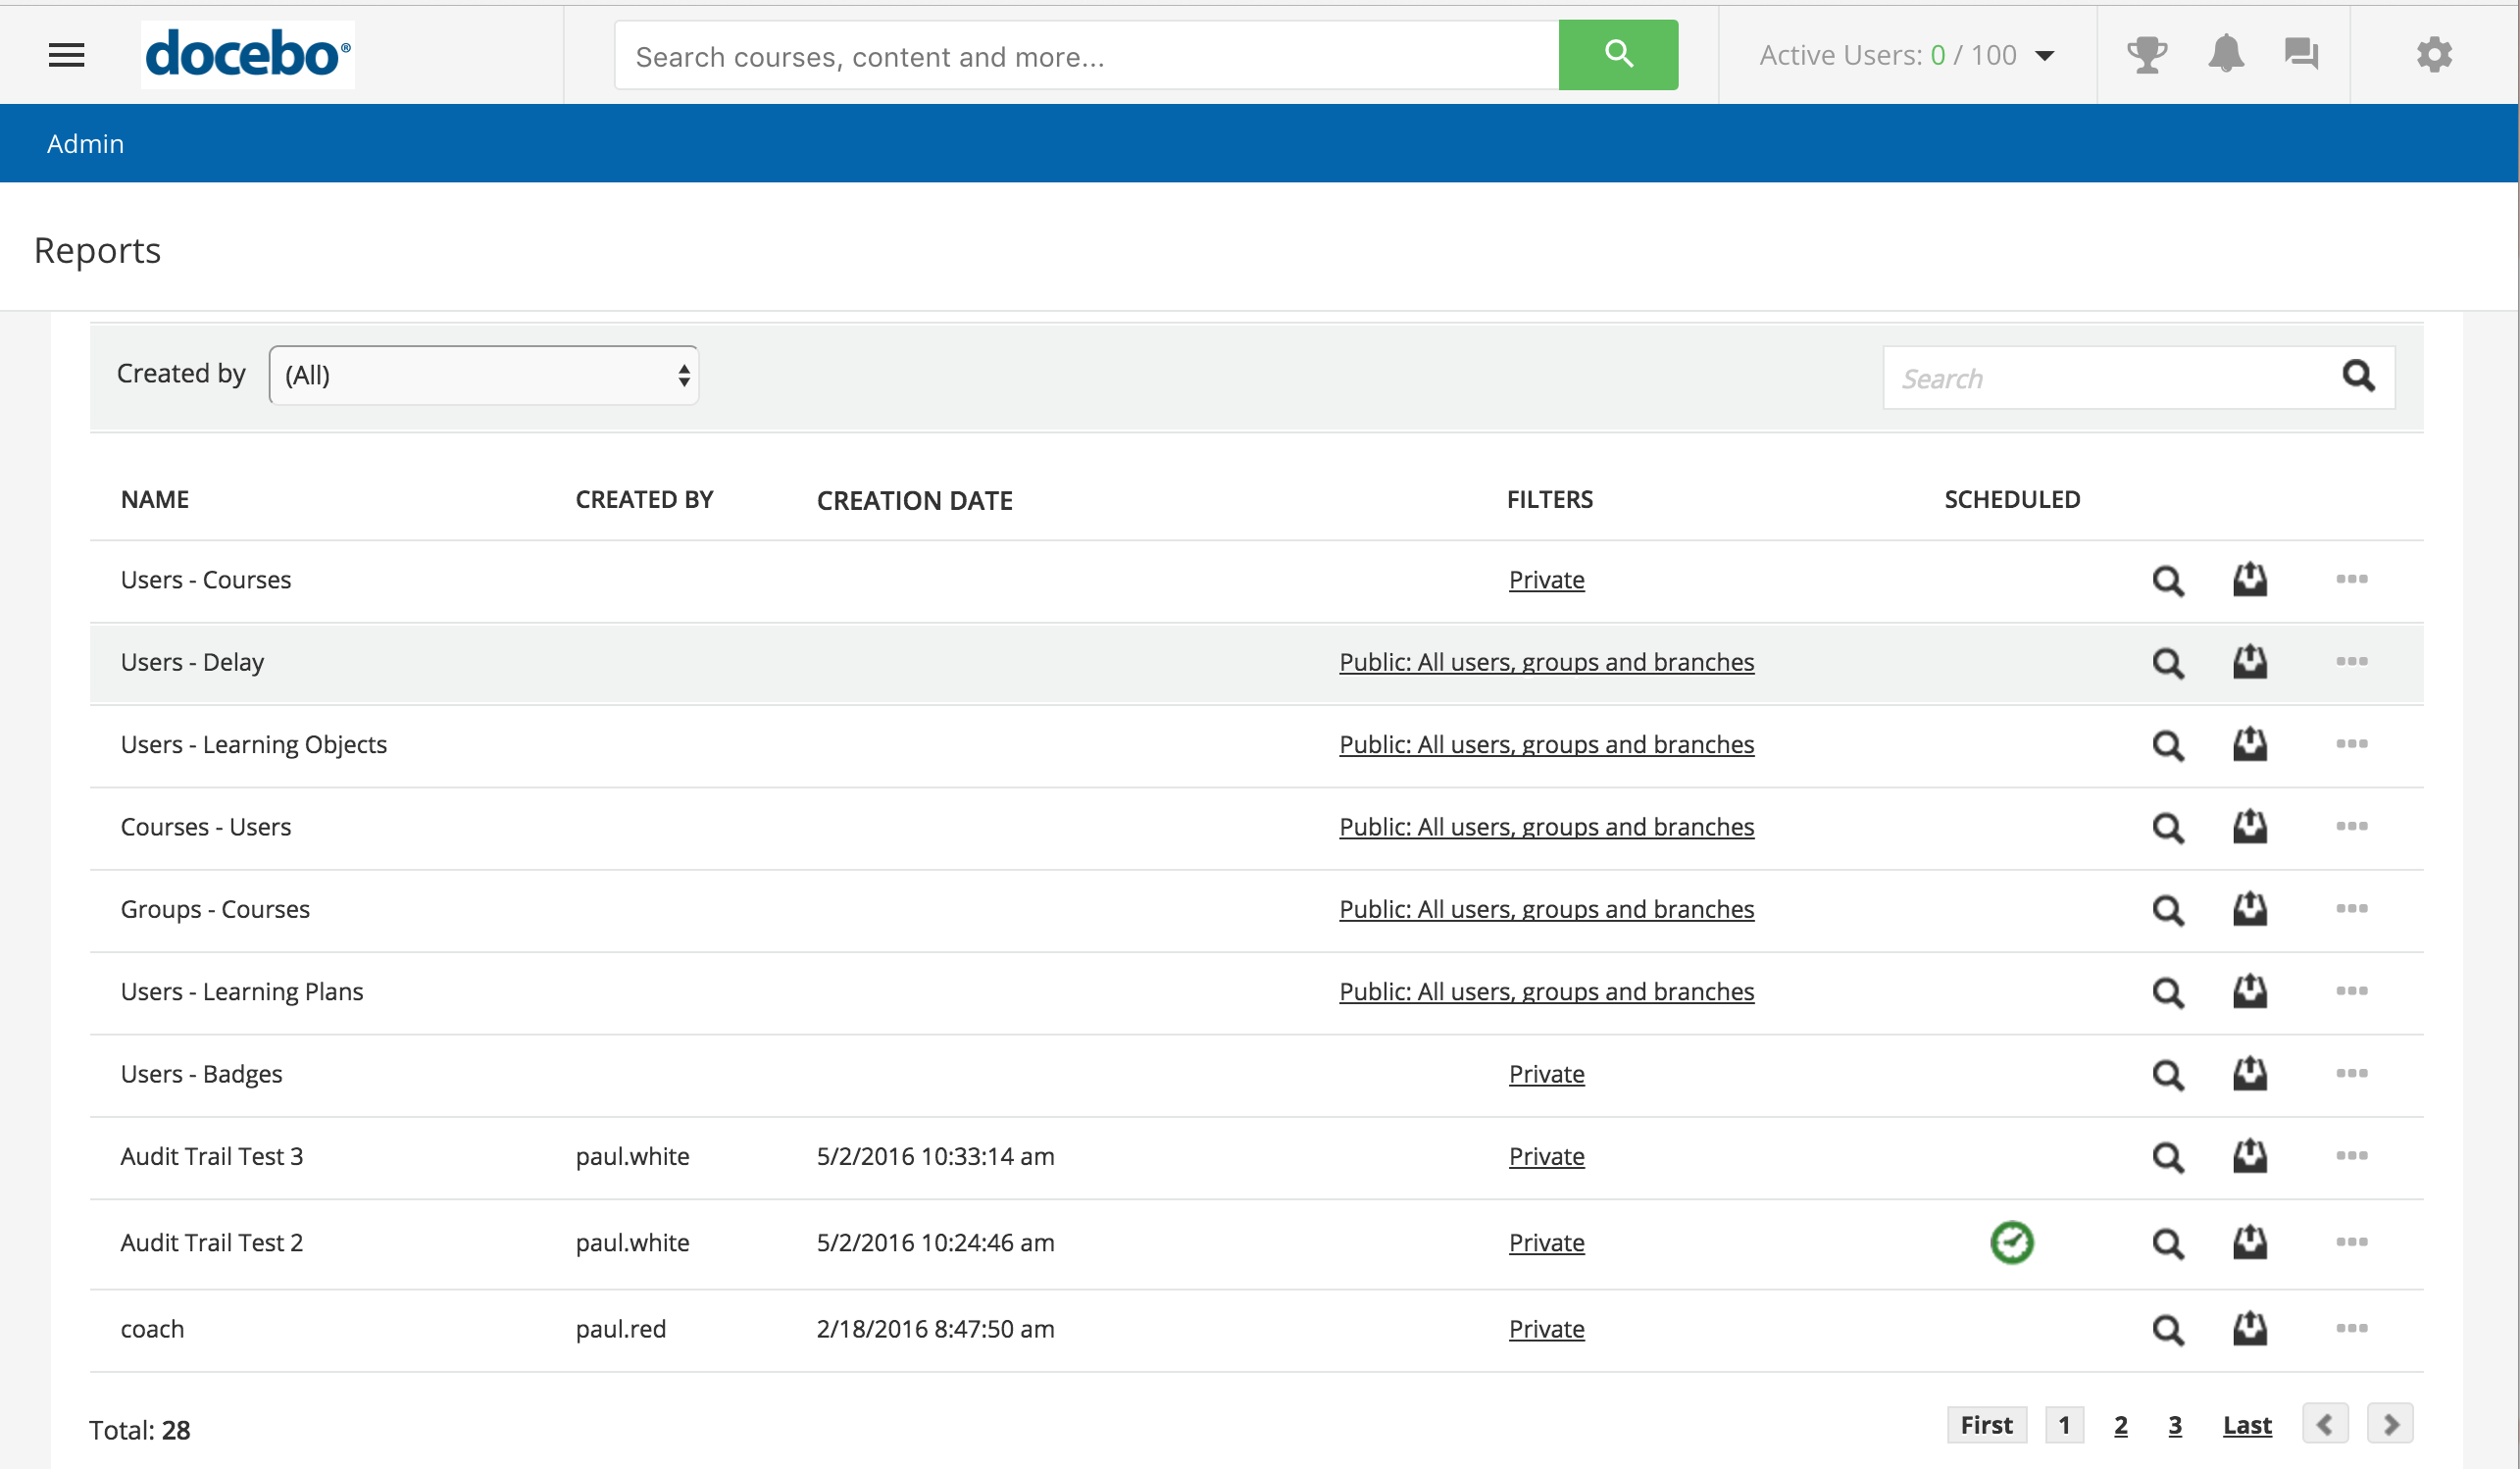Run the global course search
This screenshot has width=2520, height=1469.
tap(1618, 55)
